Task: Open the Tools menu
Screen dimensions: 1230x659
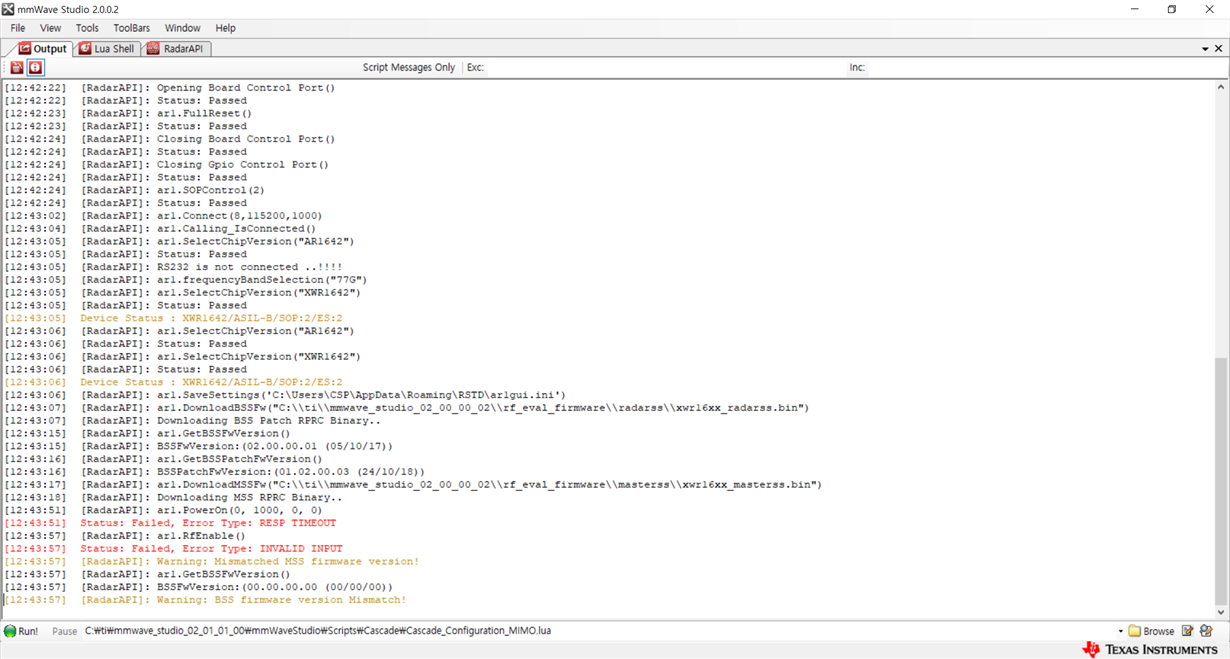Action: point(87,28)
